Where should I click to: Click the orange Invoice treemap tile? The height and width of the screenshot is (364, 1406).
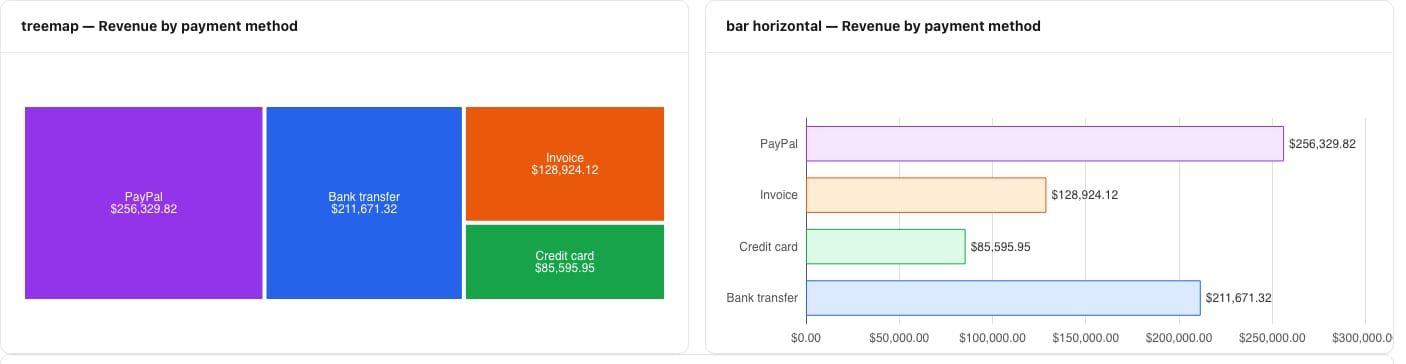pos(565,164)
